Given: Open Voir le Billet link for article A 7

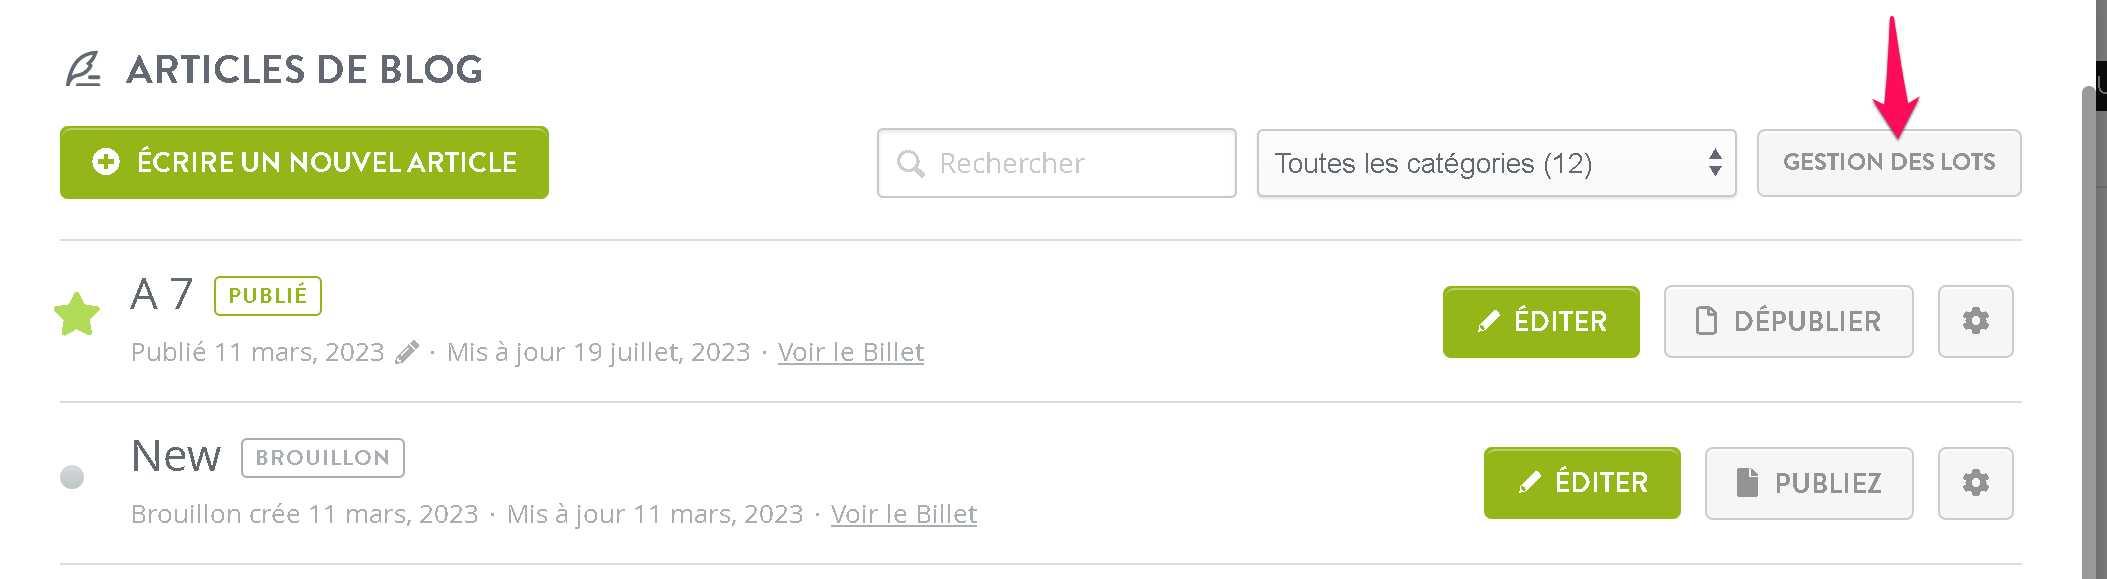Looking at the screenshot, I should click(851, 352).
